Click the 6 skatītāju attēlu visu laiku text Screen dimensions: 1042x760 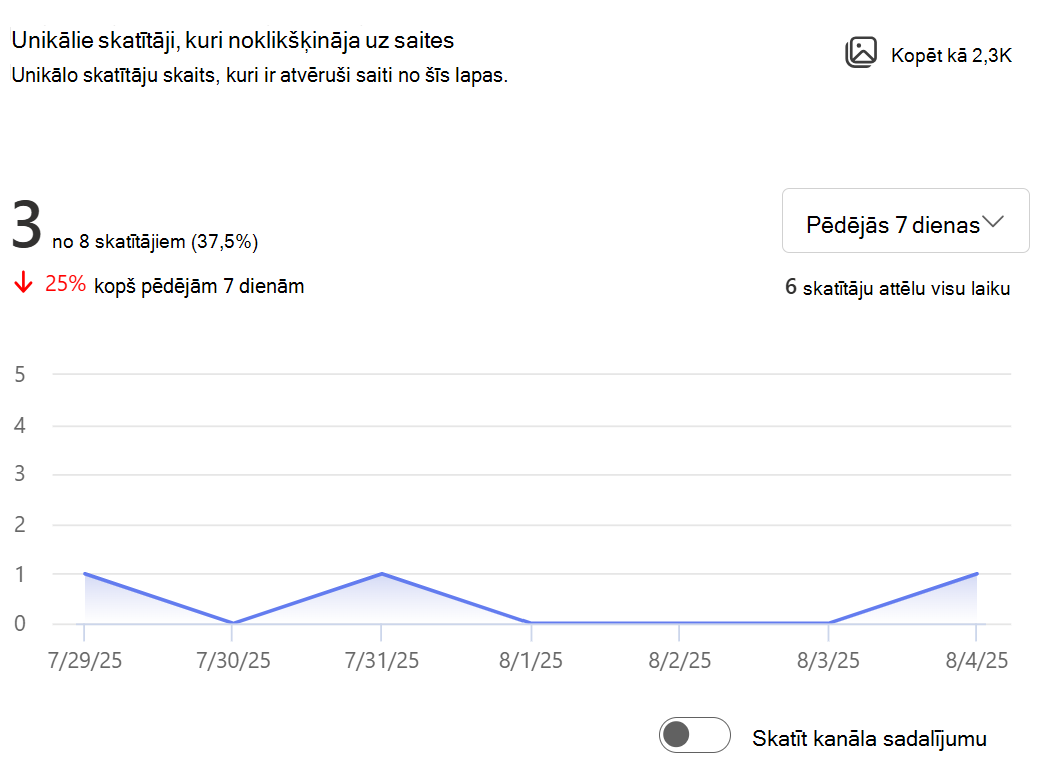[x=897, y=288]
